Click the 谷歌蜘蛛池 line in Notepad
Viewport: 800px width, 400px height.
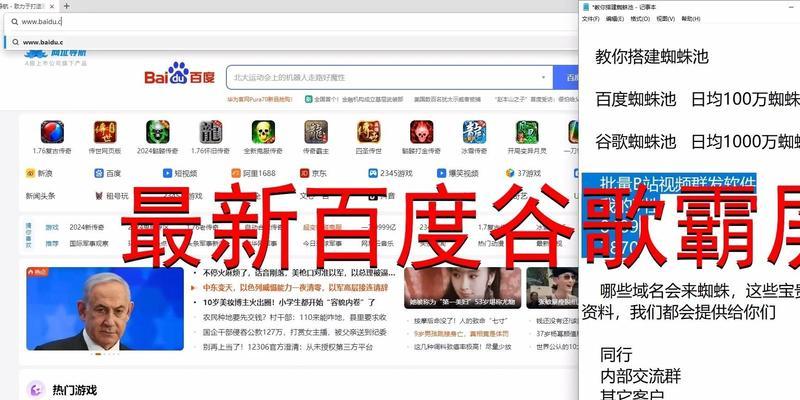(x=697, y=141)
